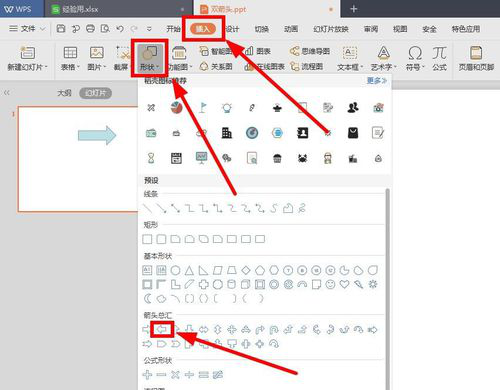
Task: Pick the freeform scribble line shape
Action: [x=302, y=209]
